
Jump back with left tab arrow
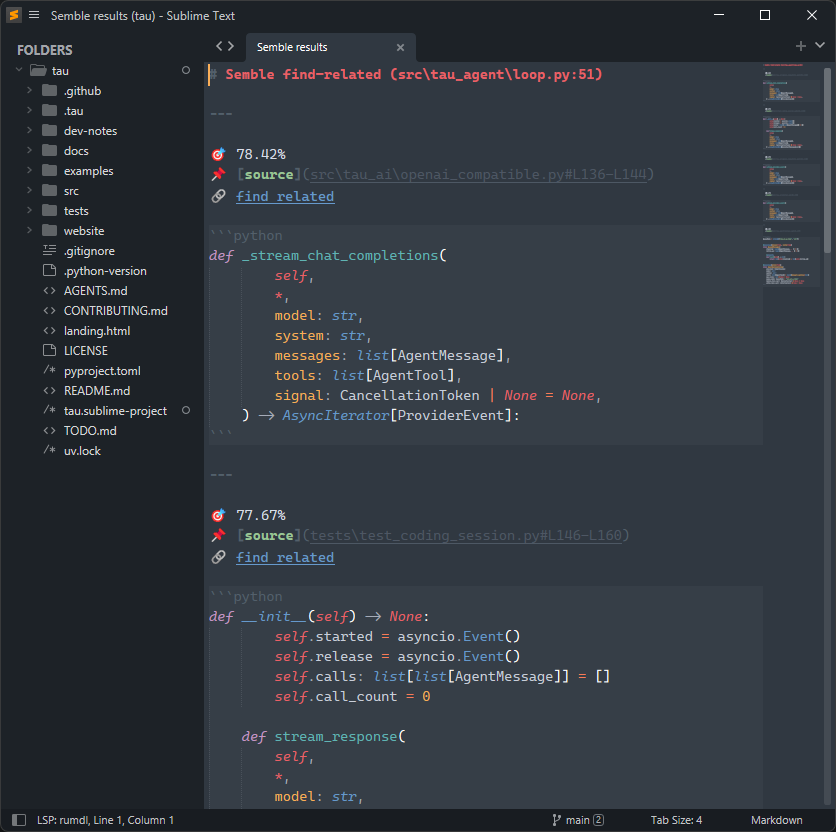click(219, 46)
